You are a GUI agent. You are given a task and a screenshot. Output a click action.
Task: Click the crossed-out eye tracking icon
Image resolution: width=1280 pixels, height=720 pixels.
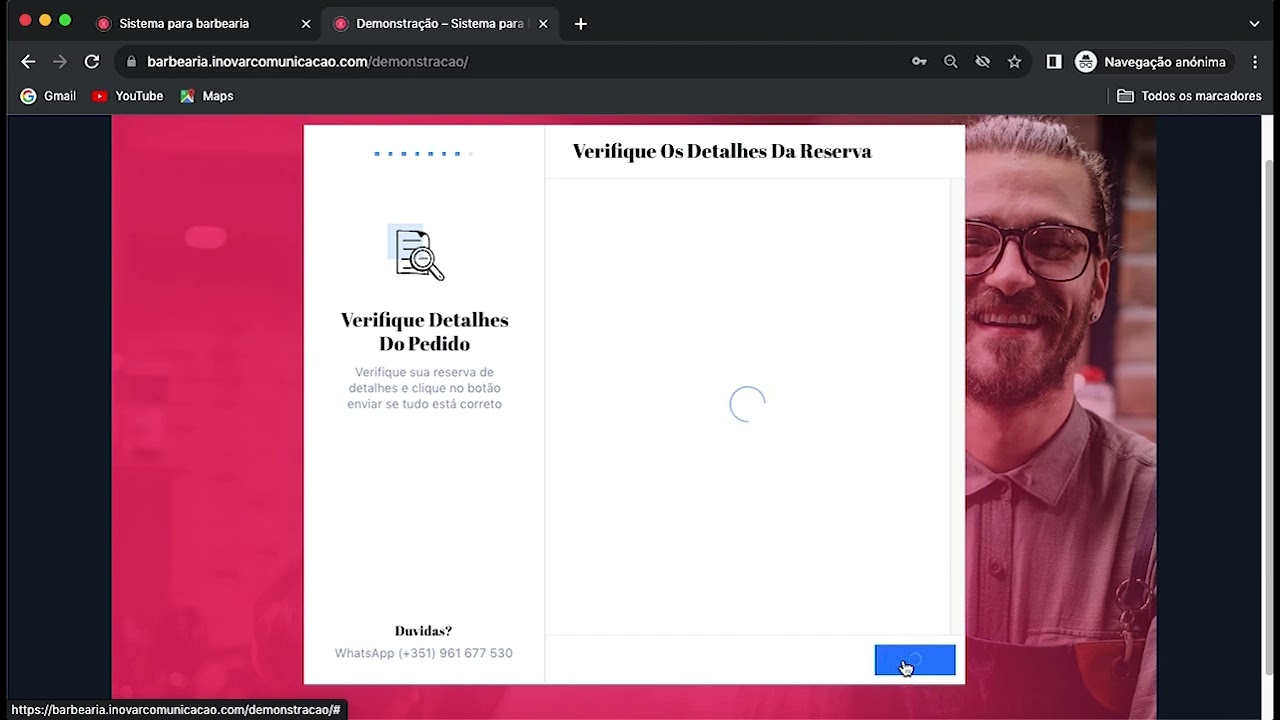(983, 62)
